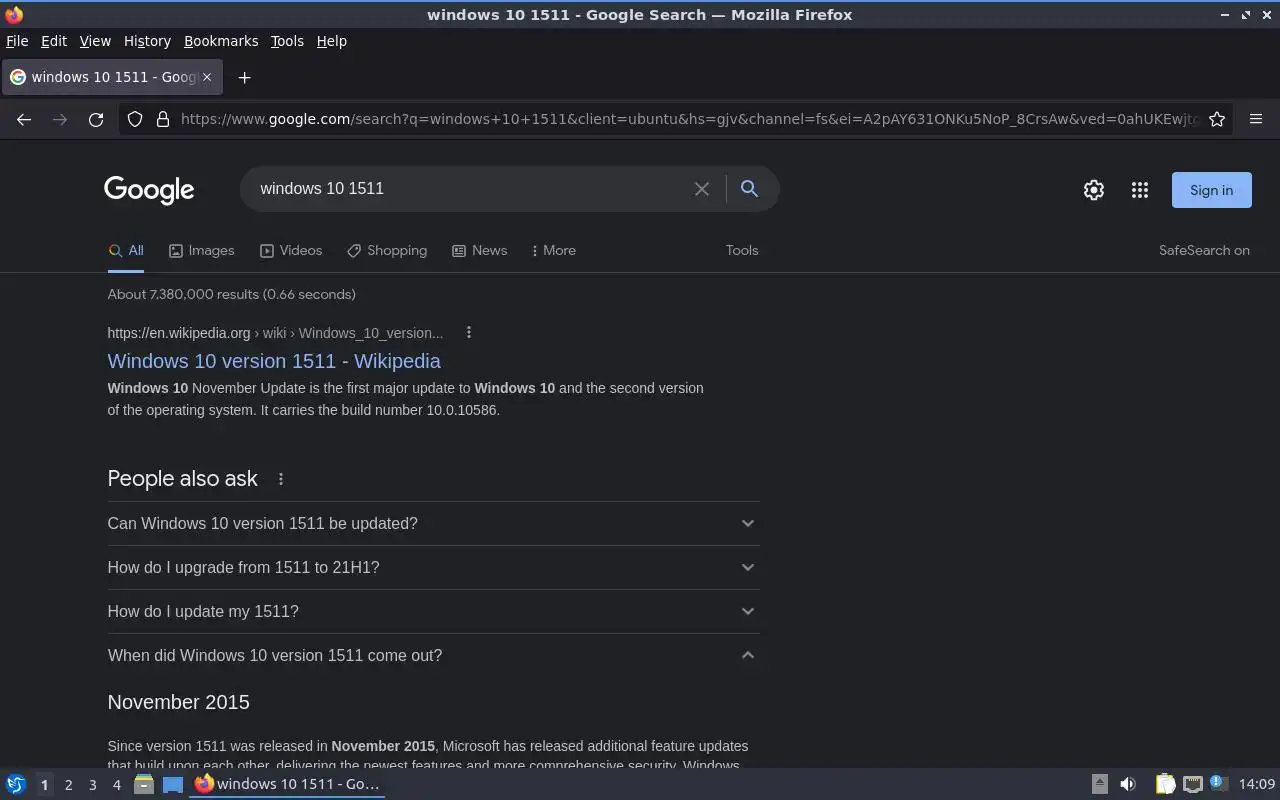
Task: Open the Tools search options
Action: pyautogui.click(x=742, y=251)
